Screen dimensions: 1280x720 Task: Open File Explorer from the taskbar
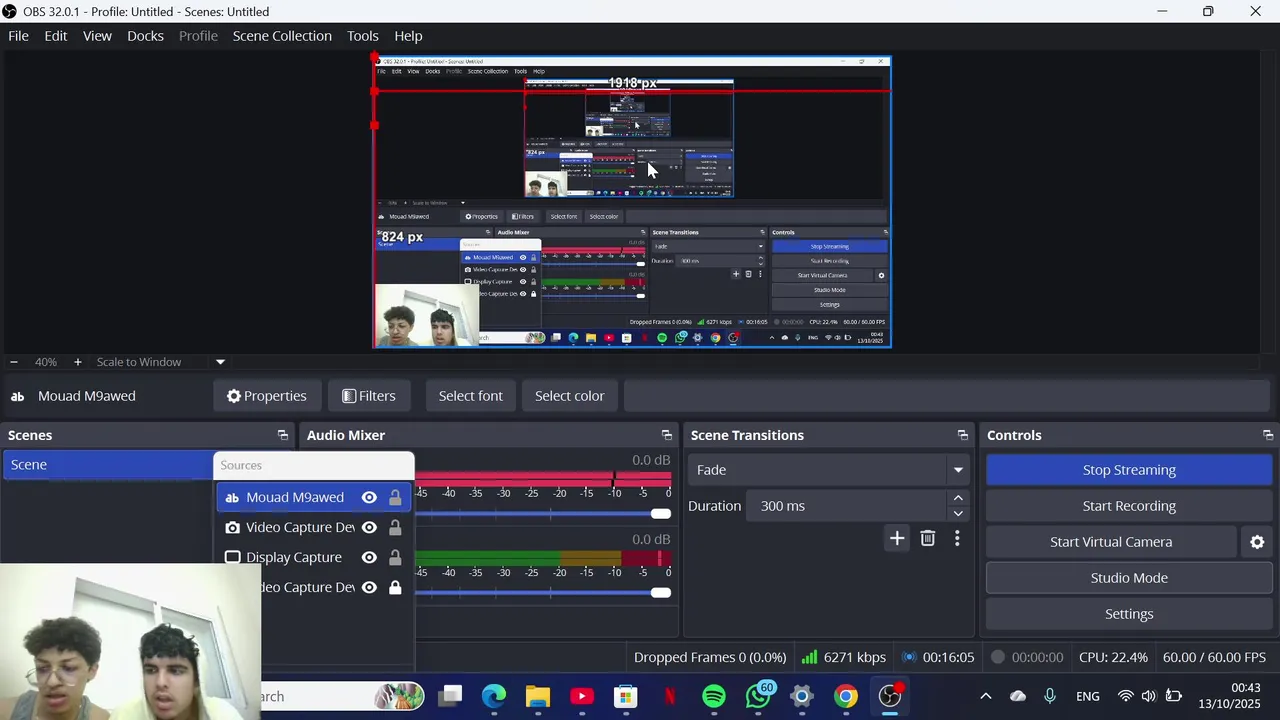click(538, 696)
